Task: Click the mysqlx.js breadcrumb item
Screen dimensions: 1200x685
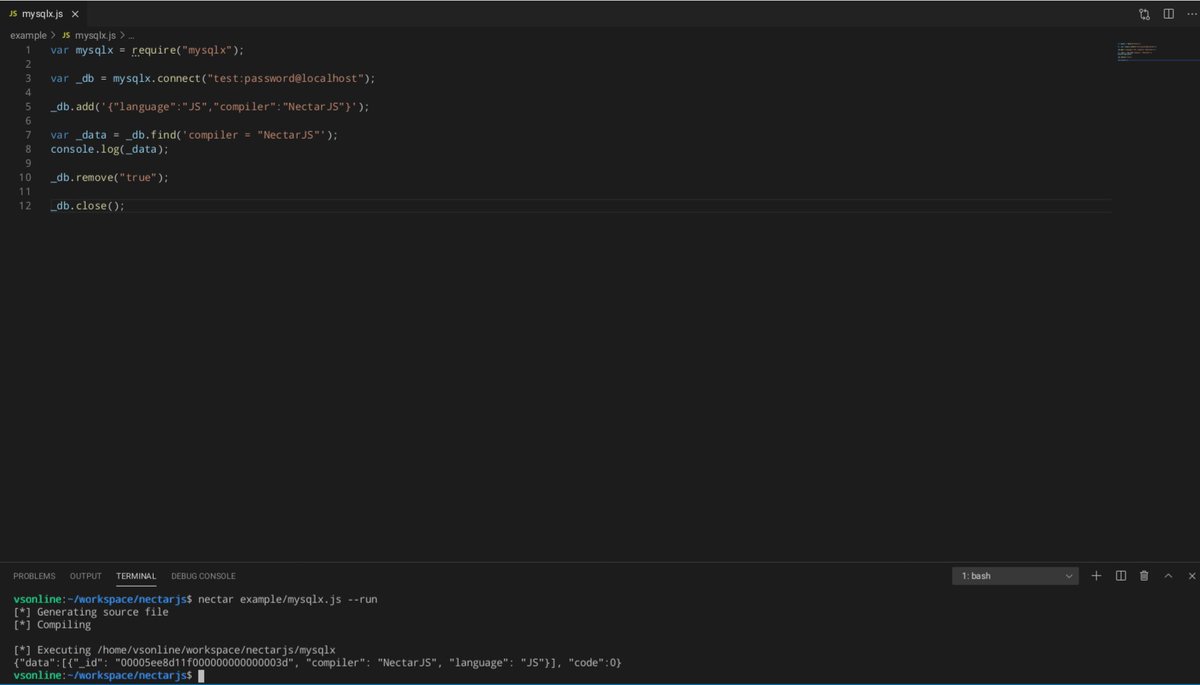Action: pos(94,34)
